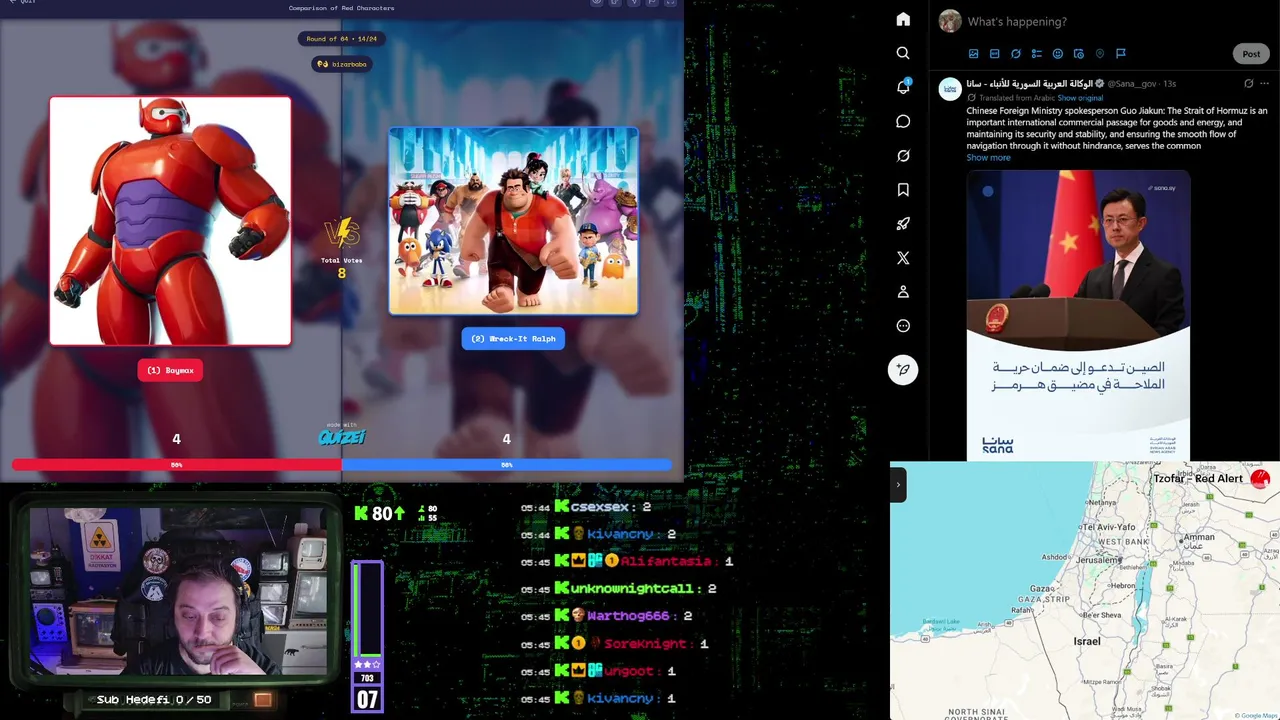
Task: Click the flag icon in composer toolbar
Action: 1120,54
